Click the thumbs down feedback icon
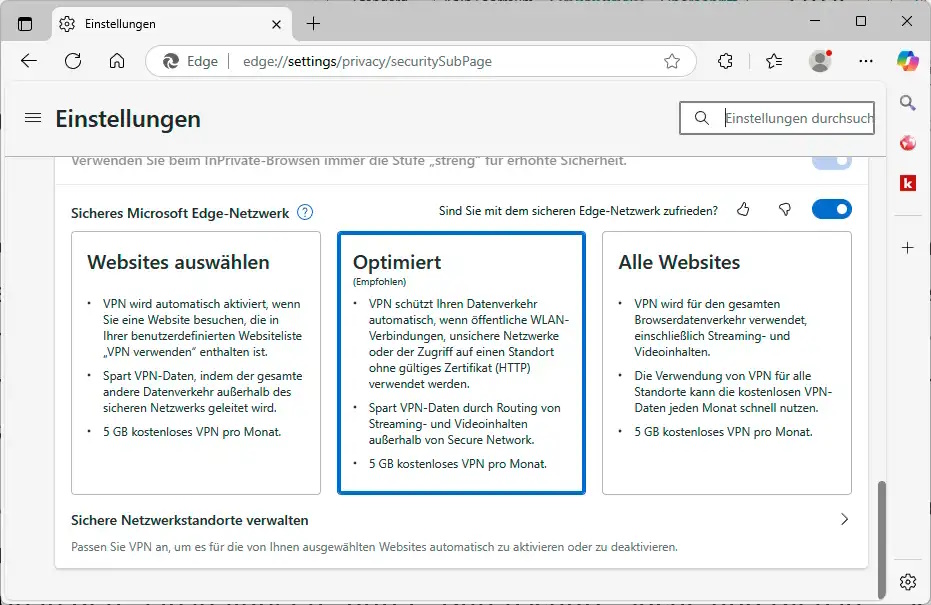931x605 pixels. coord(785,210)
